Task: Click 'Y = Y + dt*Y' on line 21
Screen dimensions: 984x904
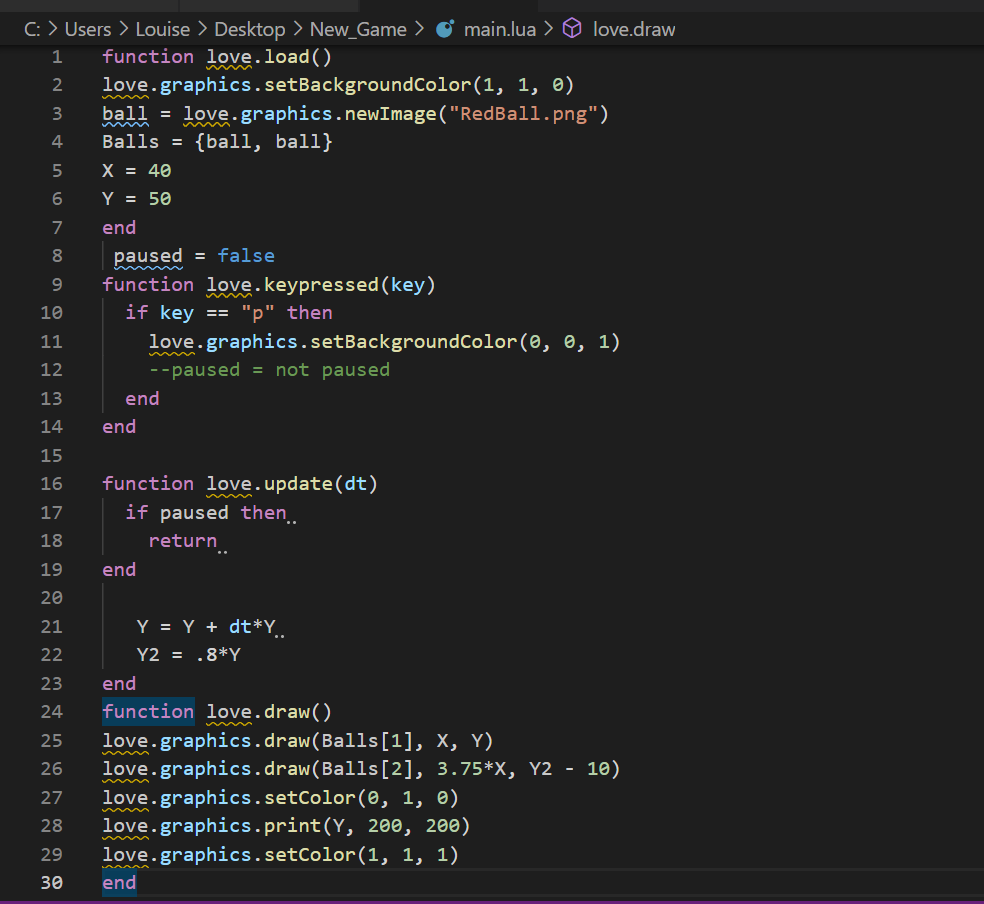Action: 206,627
